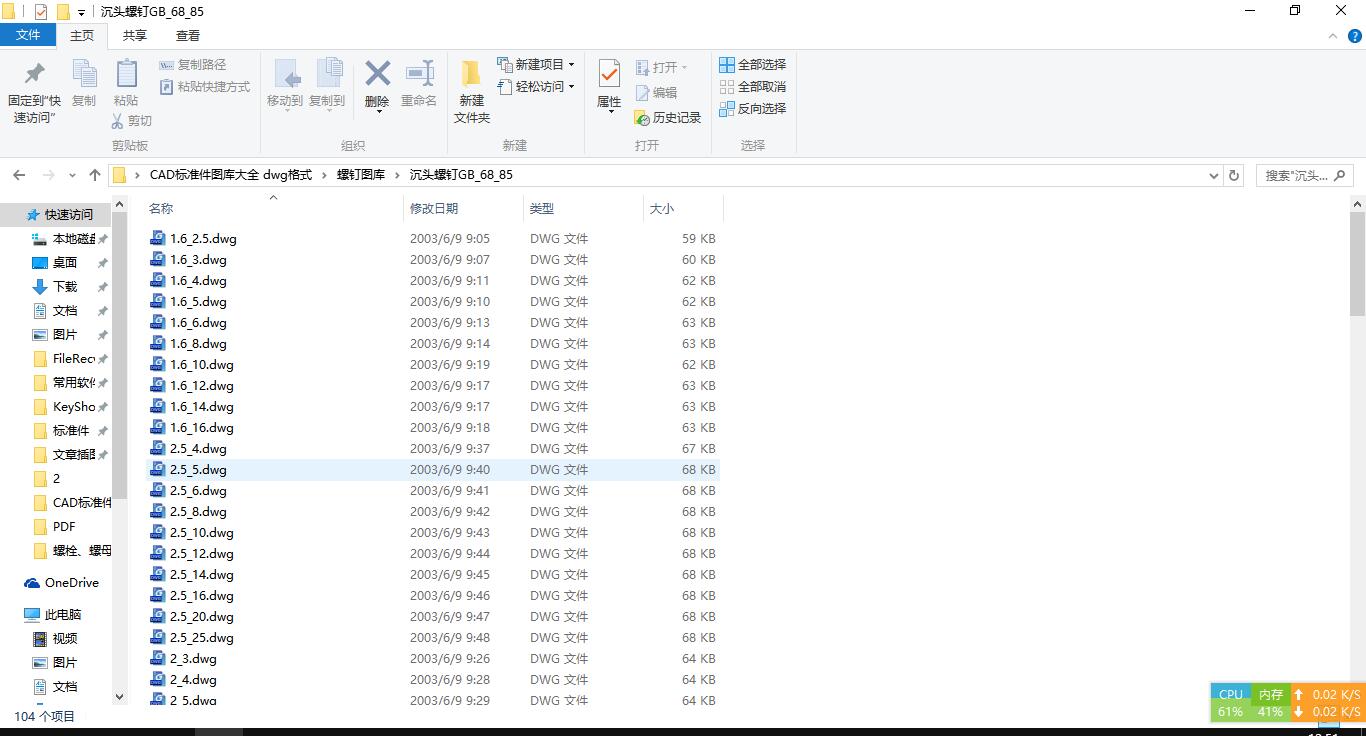Screen dimensions: 1366x736
Task: Click the search box field
Action: (1305, 175)
